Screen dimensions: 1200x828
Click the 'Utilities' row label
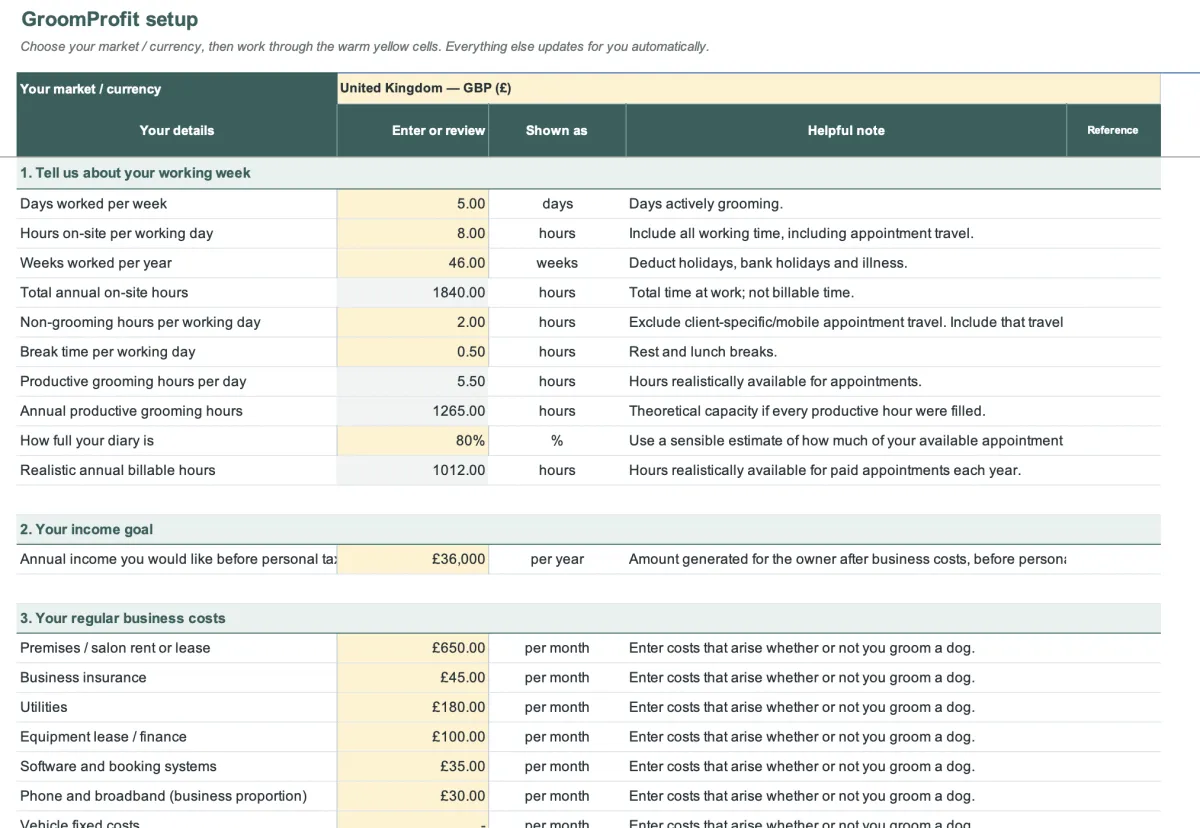[44, 707]
